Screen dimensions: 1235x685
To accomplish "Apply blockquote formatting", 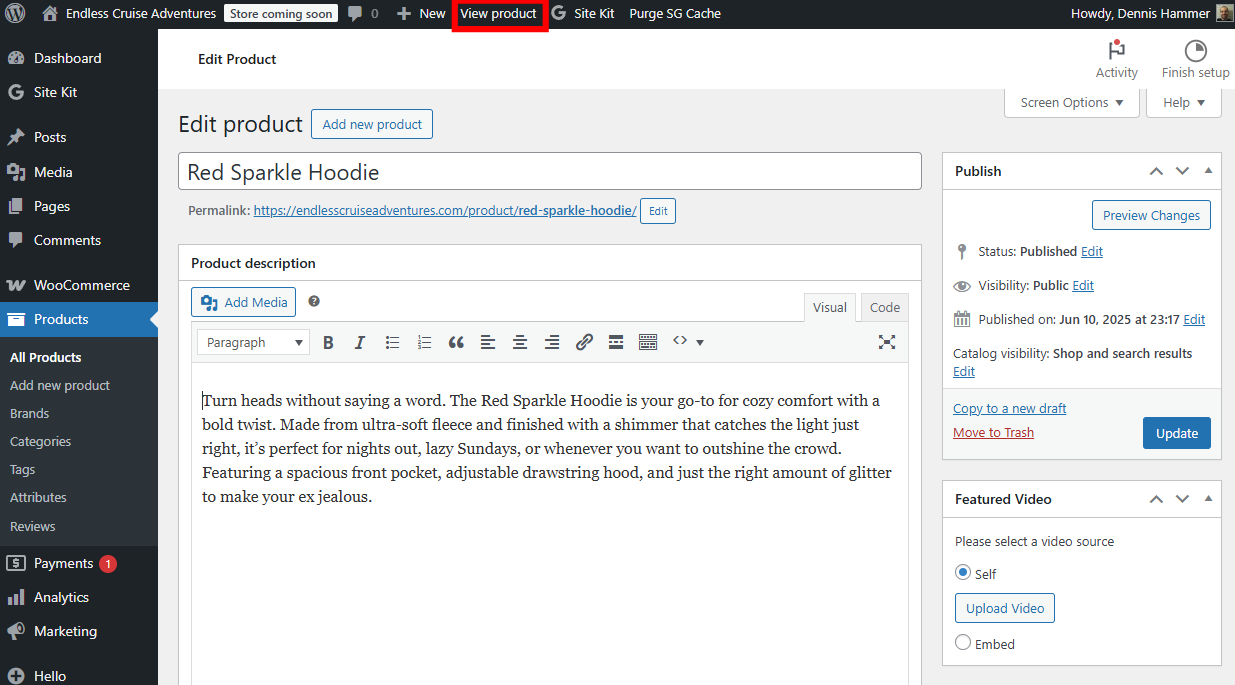I will click(x=456, y=341).
